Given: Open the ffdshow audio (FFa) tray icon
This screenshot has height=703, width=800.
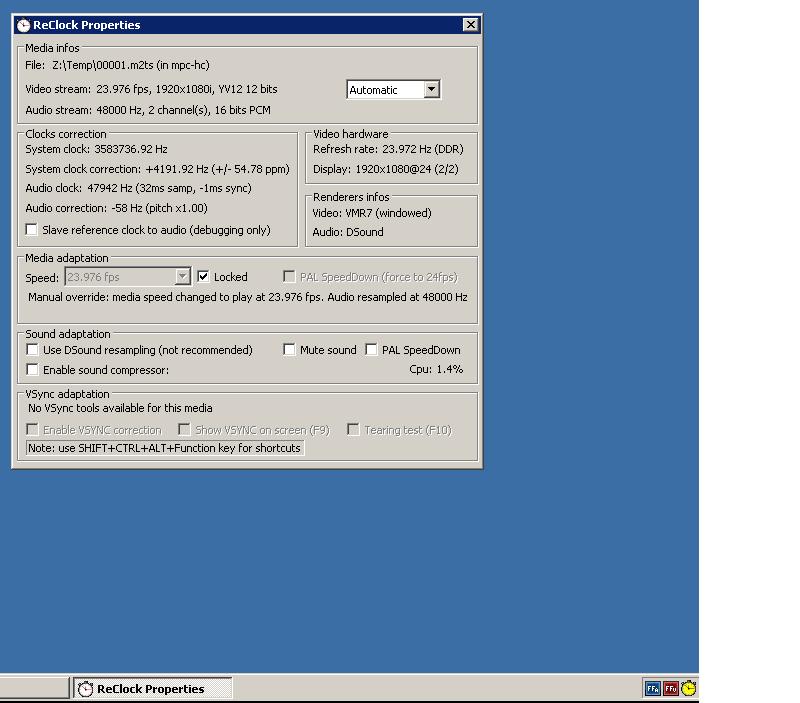Looking at the screenshot, I should (652, 689).
